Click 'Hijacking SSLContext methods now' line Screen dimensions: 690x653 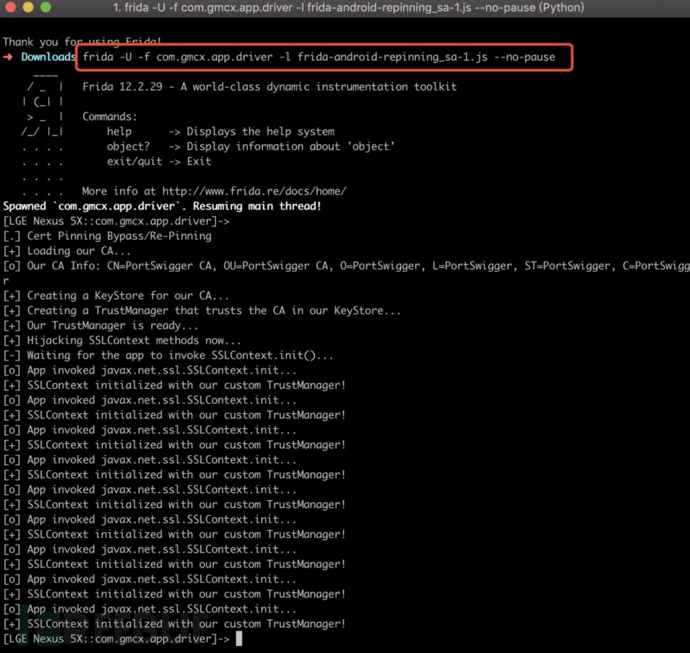[122, 341]
